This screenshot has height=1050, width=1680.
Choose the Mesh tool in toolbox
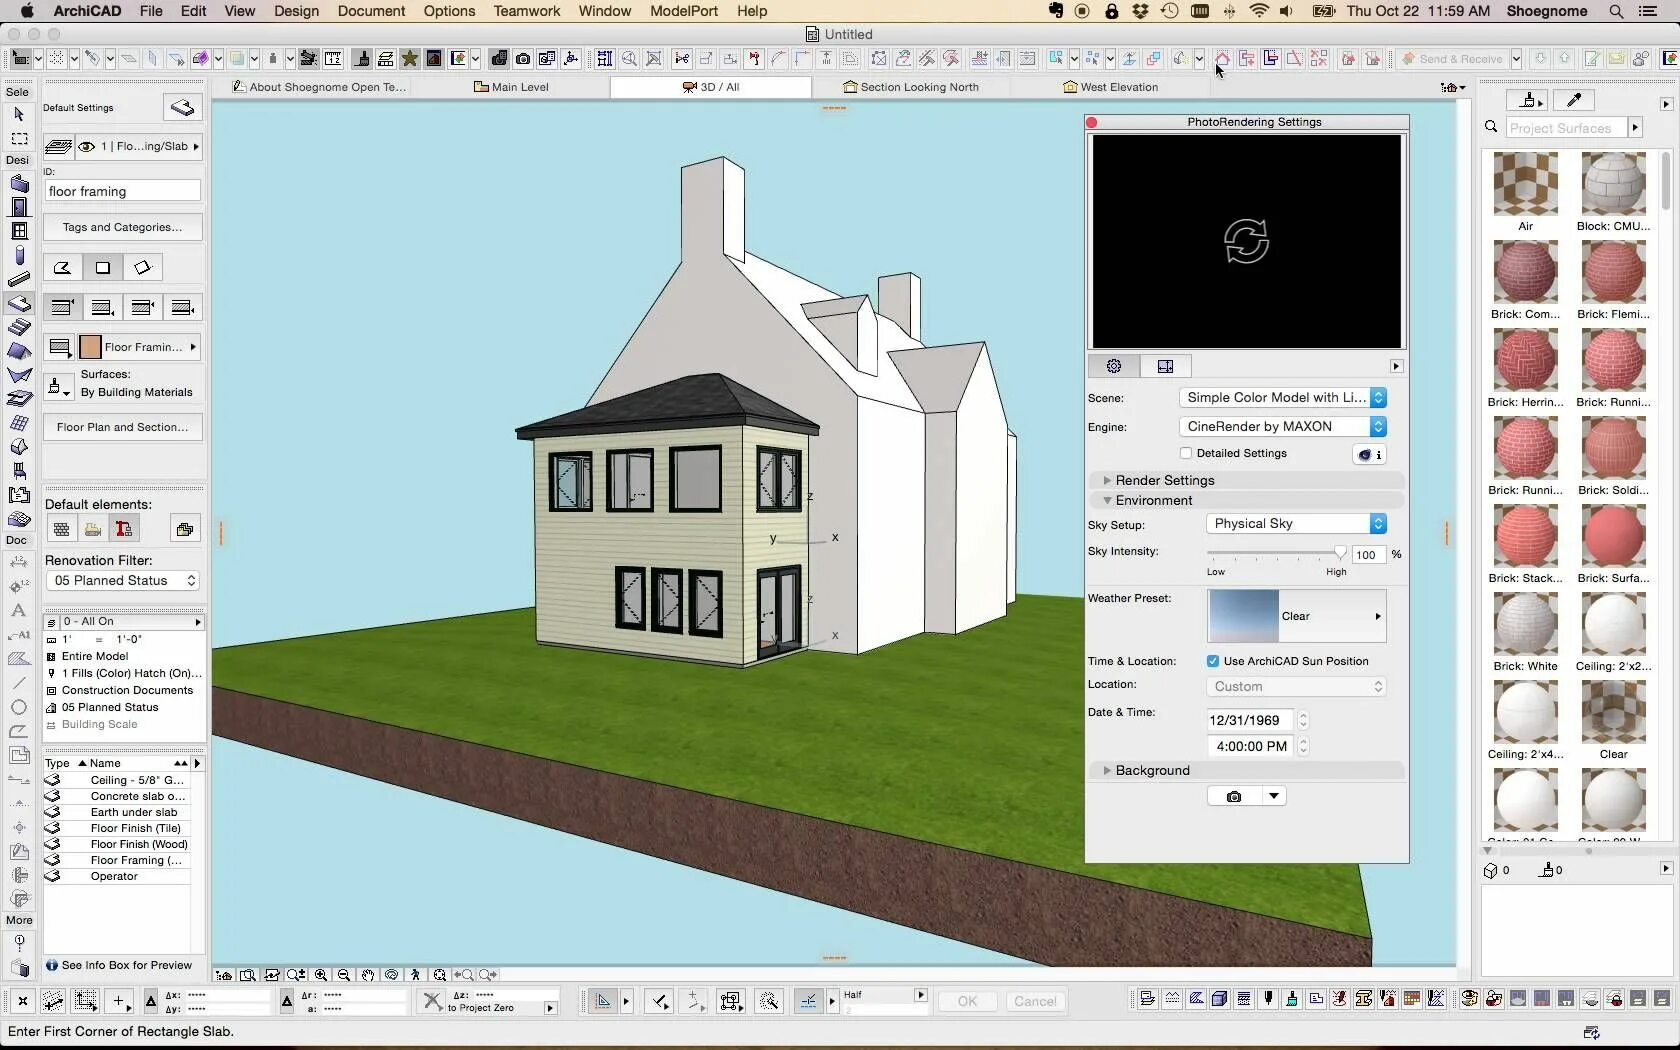click(19, 519)
